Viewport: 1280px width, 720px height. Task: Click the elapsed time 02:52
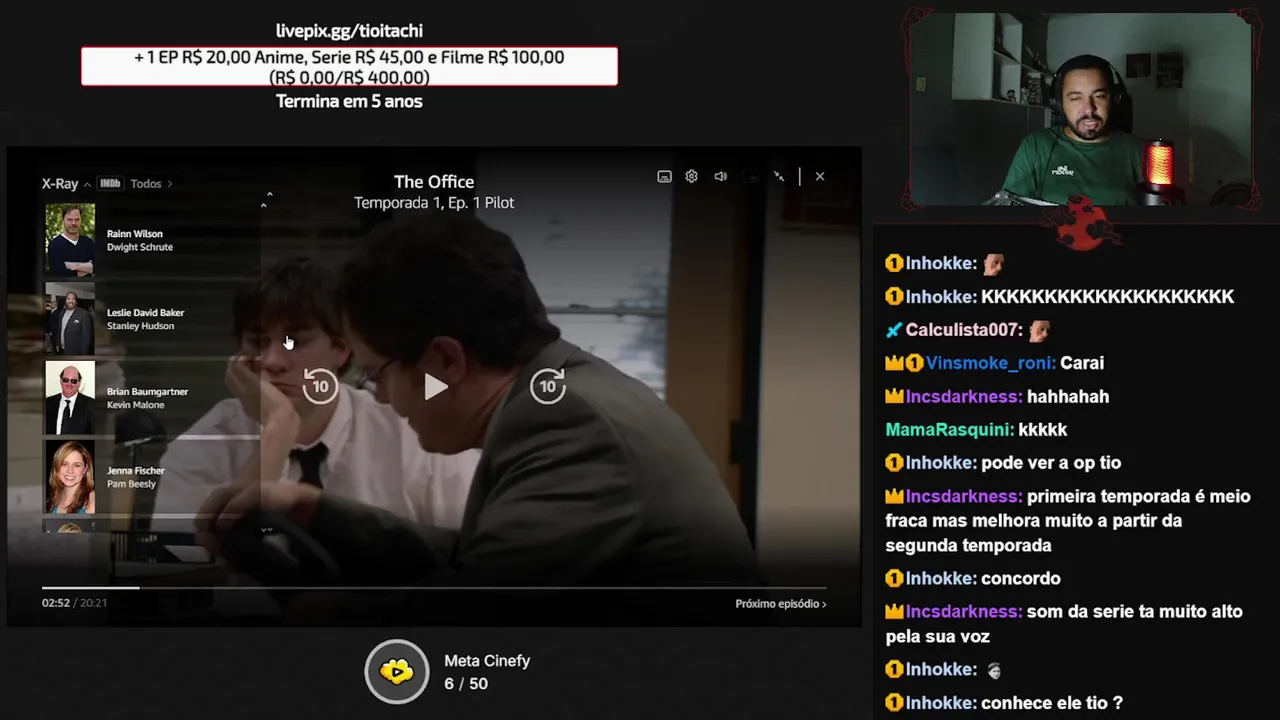[55, 603]
